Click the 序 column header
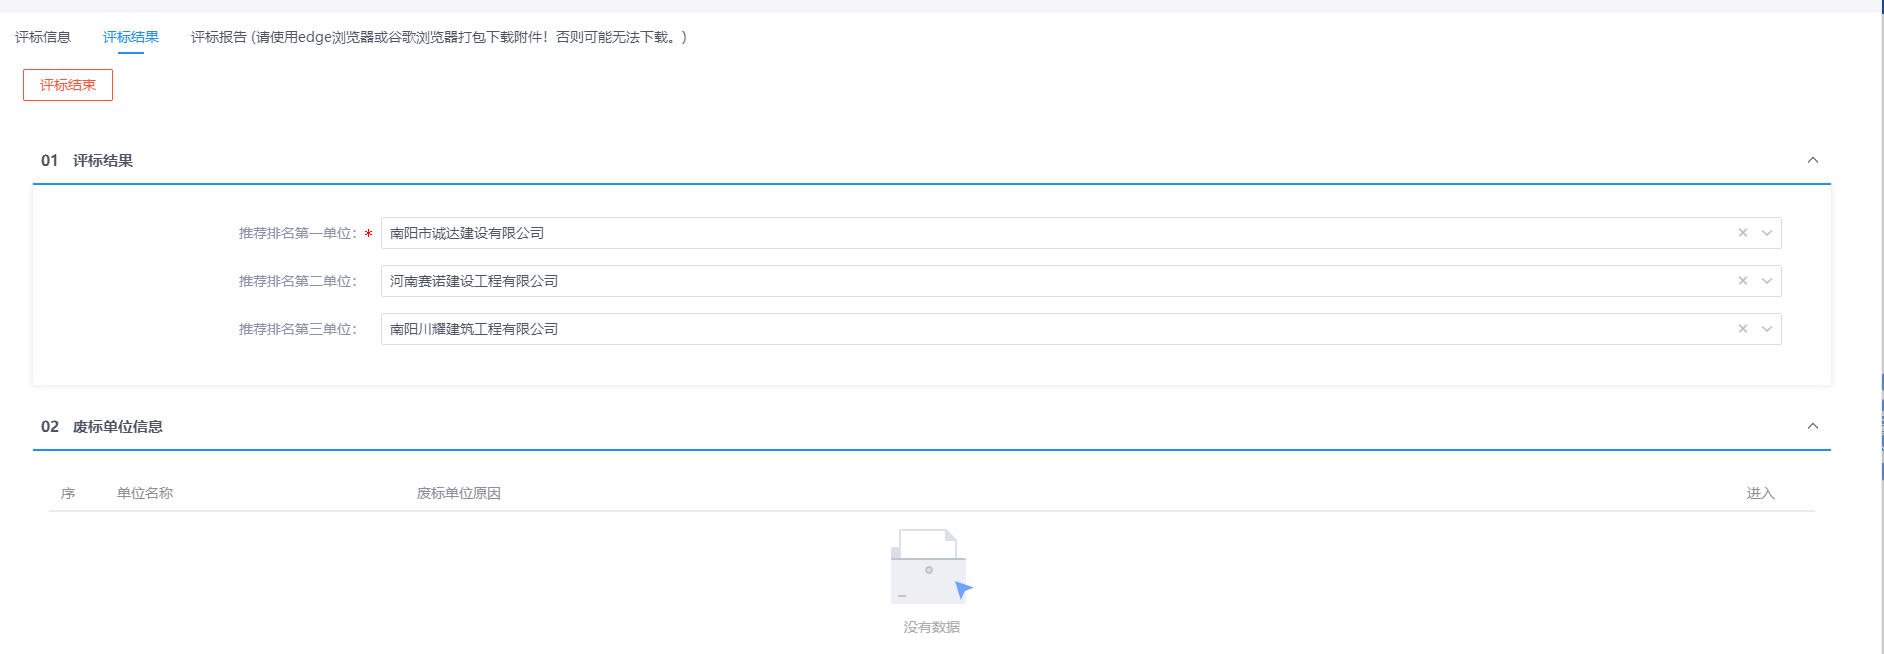 [68, 493]
